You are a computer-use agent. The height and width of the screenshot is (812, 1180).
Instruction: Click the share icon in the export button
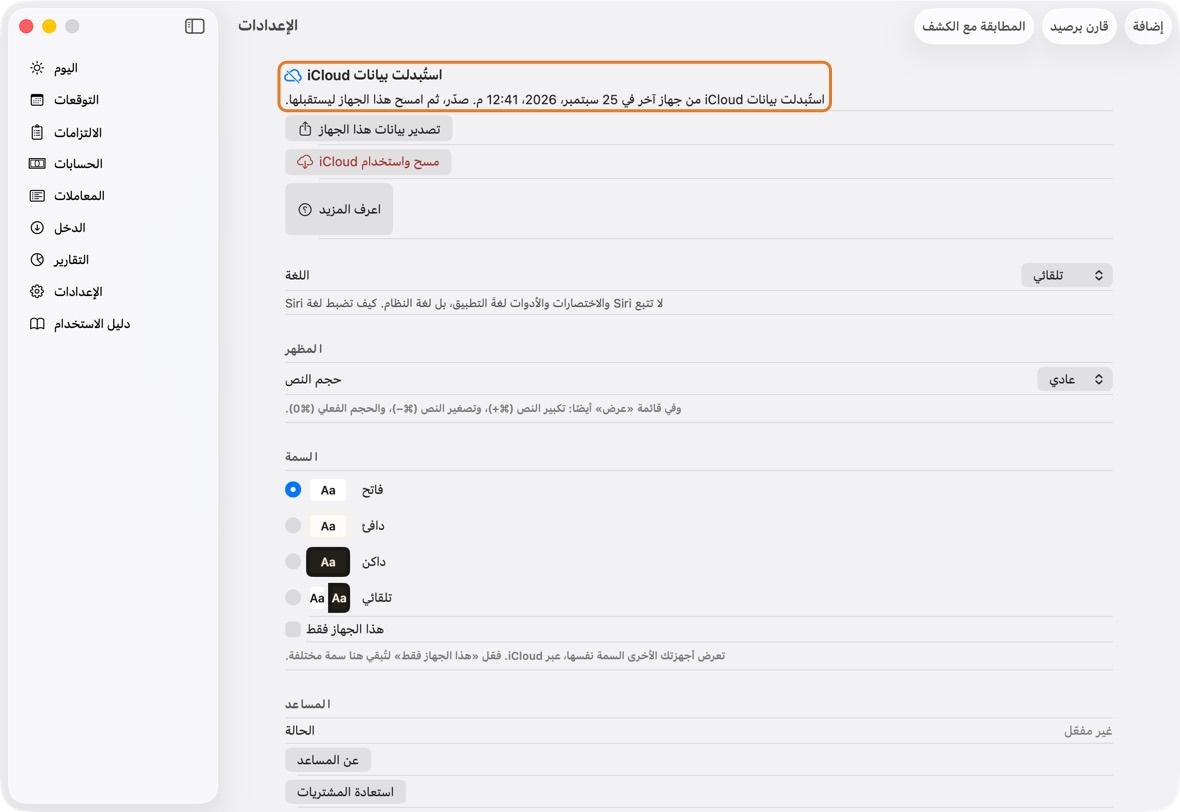tap(305, 129)
